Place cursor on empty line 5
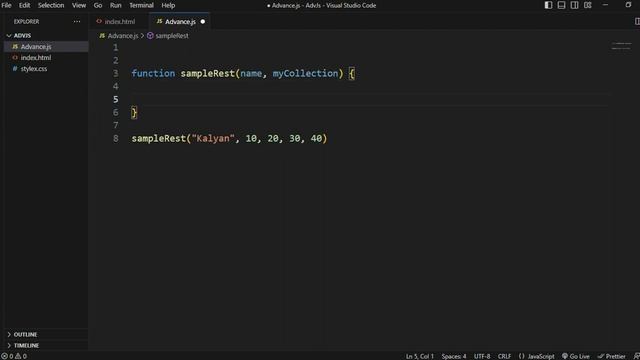Screen dimensions: 640x360 pos(369,99)
